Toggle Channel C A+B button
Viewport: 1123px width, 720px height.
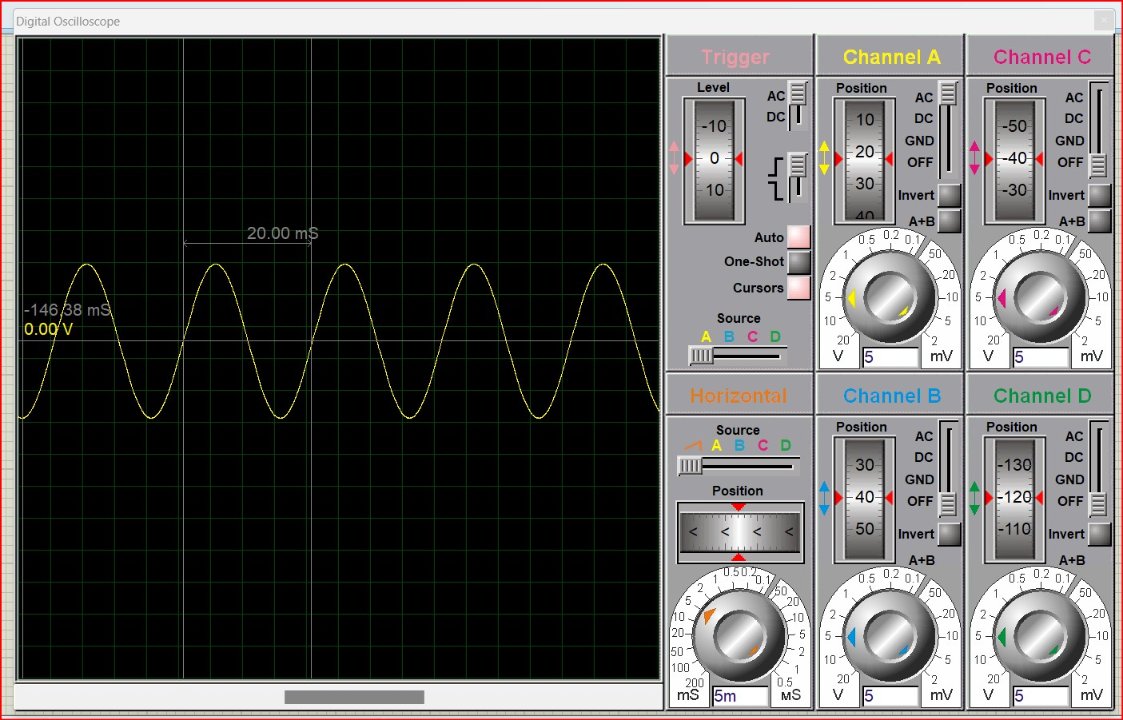tap(1099, 221)
